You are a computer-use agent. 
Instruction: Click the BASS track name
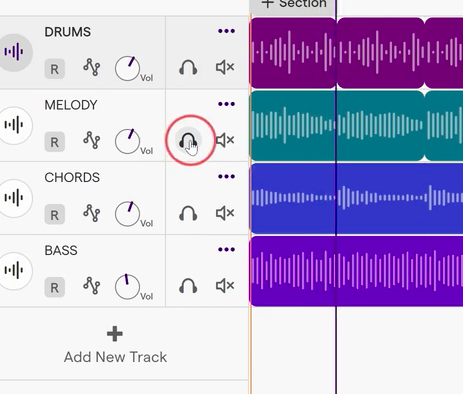tap(61, 250)
